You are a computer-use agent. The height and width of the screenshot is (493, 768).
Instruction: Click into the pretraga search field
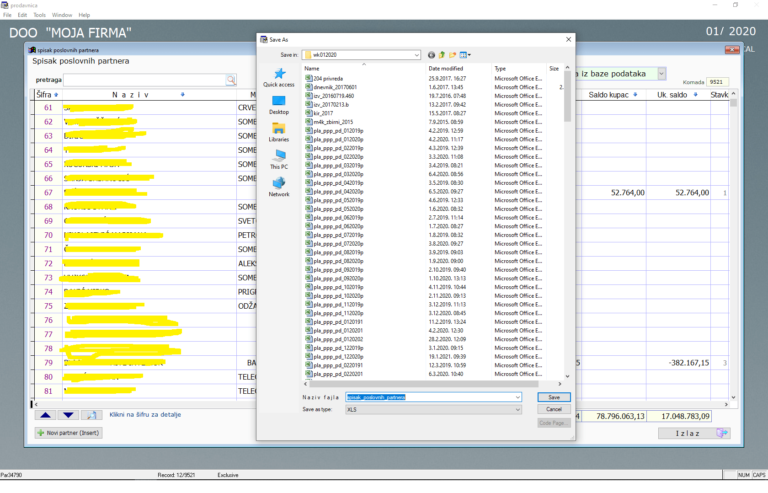pos(145,80)
